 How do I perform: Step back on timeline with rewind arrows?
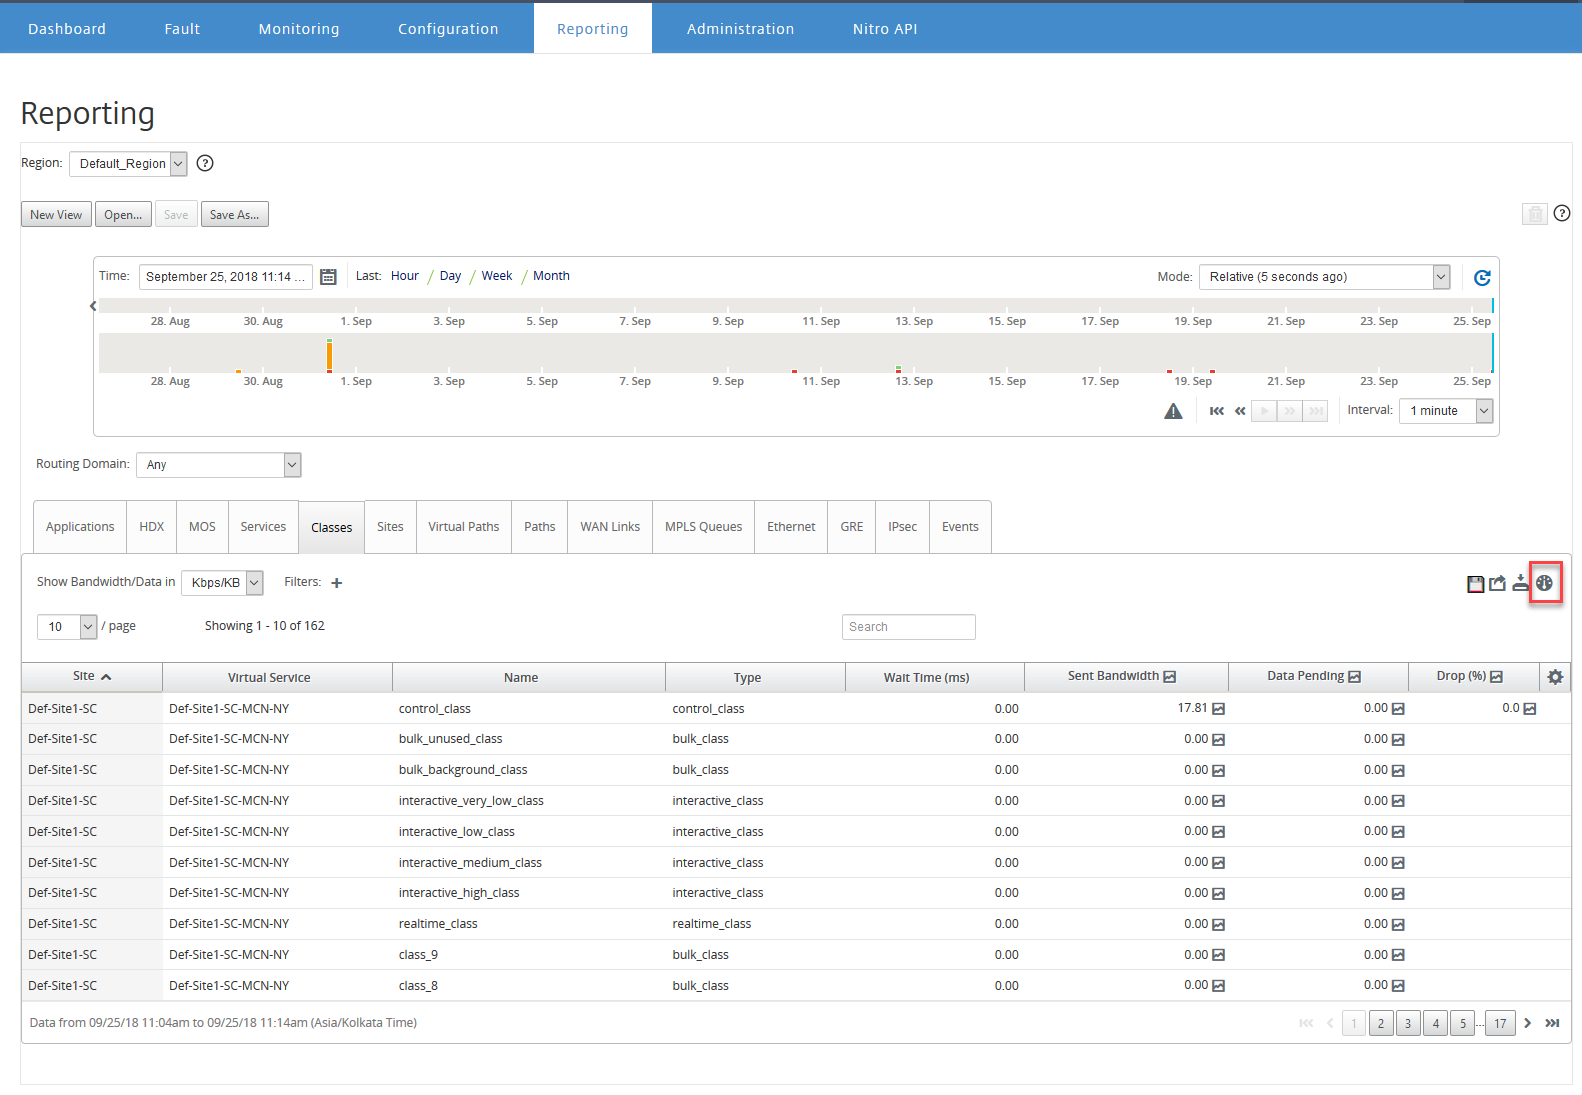tap(1240, 411)
